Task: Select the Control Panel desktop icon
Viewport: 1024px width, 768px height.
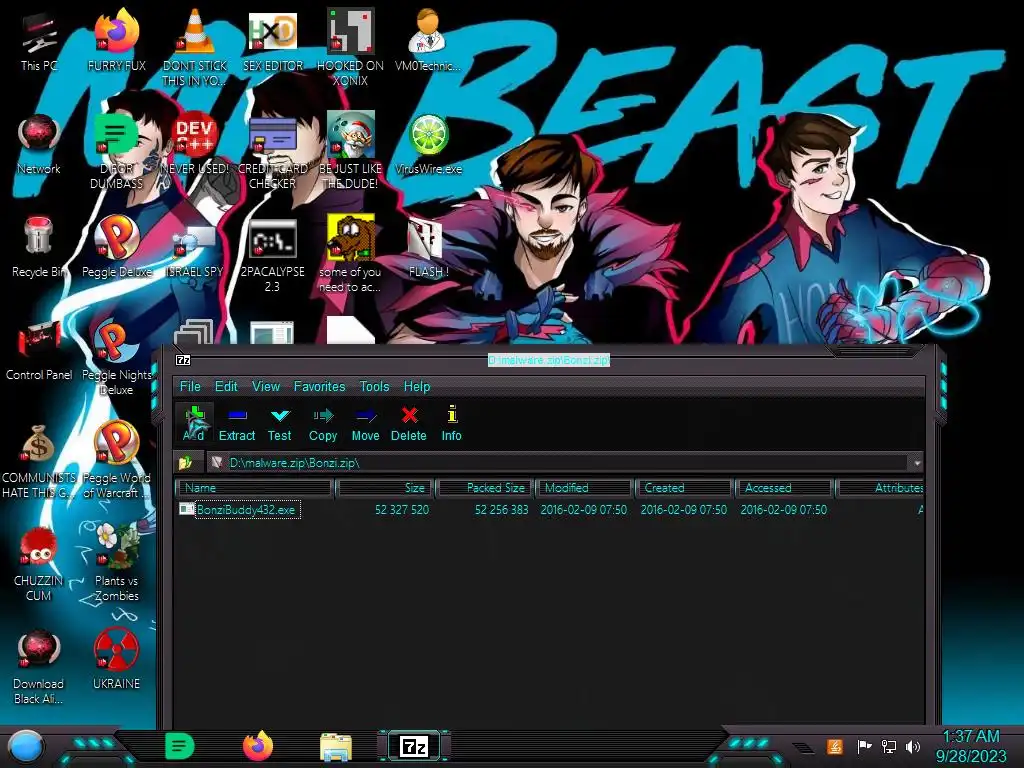Action: click(39, 350)
